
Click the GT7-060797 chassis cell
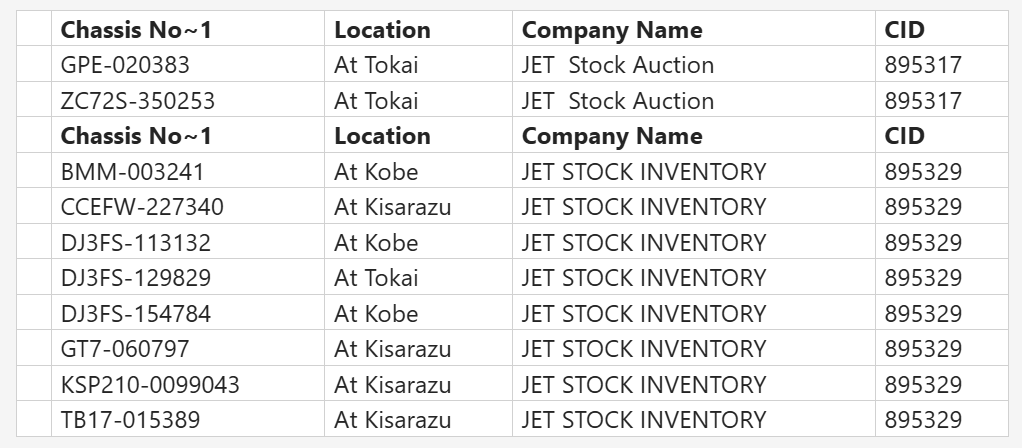[x=188, y=348]
